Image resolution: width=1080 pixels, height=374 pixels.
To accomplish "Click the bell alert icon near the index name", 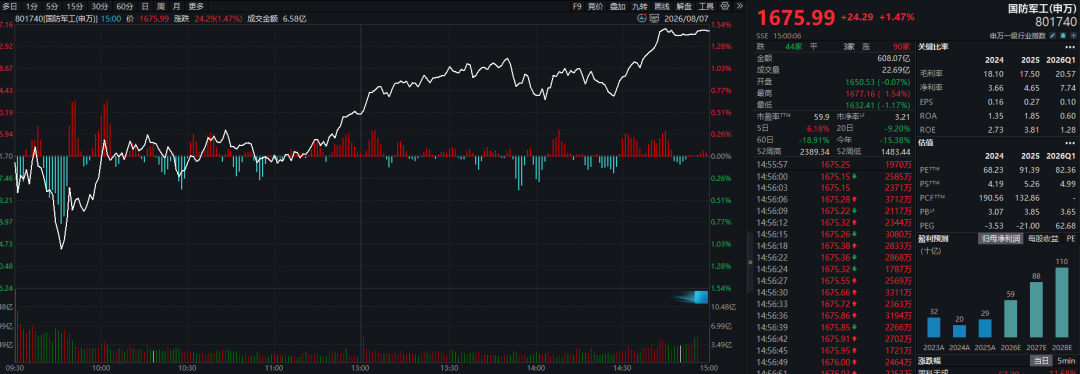I will click(x=1063, y=36).
